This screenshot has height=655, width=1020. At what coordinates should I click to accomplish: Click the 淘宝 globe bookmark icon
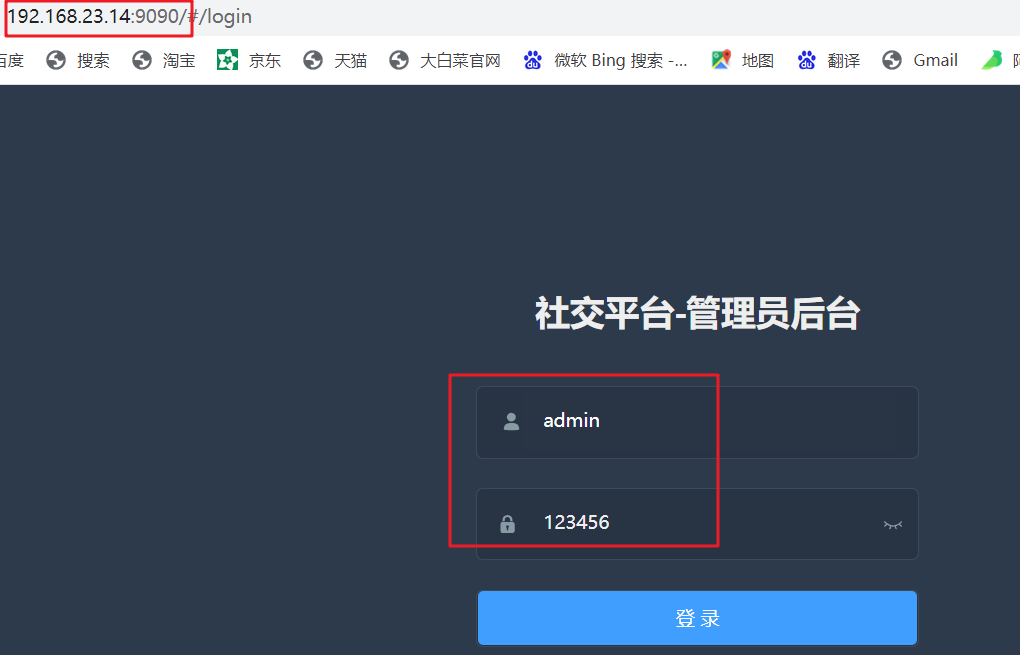pos(142,60)
